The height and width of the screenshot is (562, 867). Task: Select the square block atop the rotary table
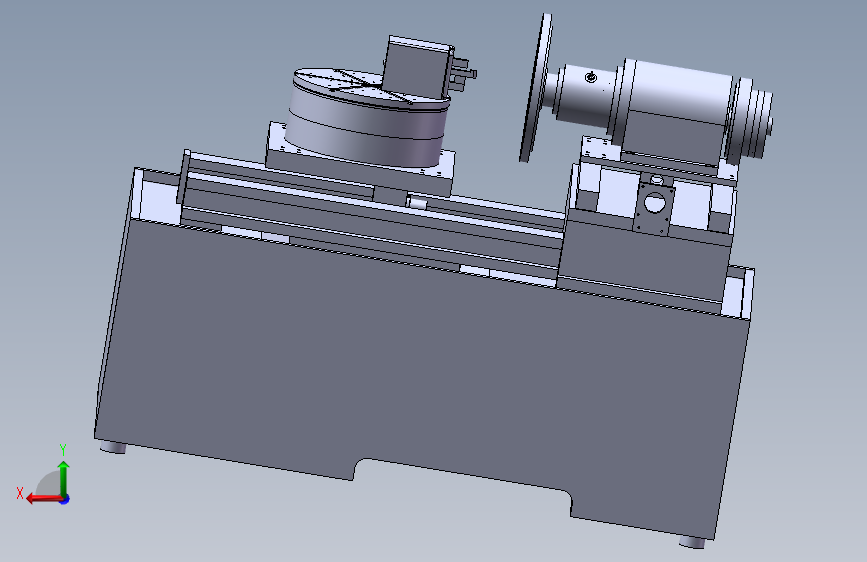pos(419,65)
